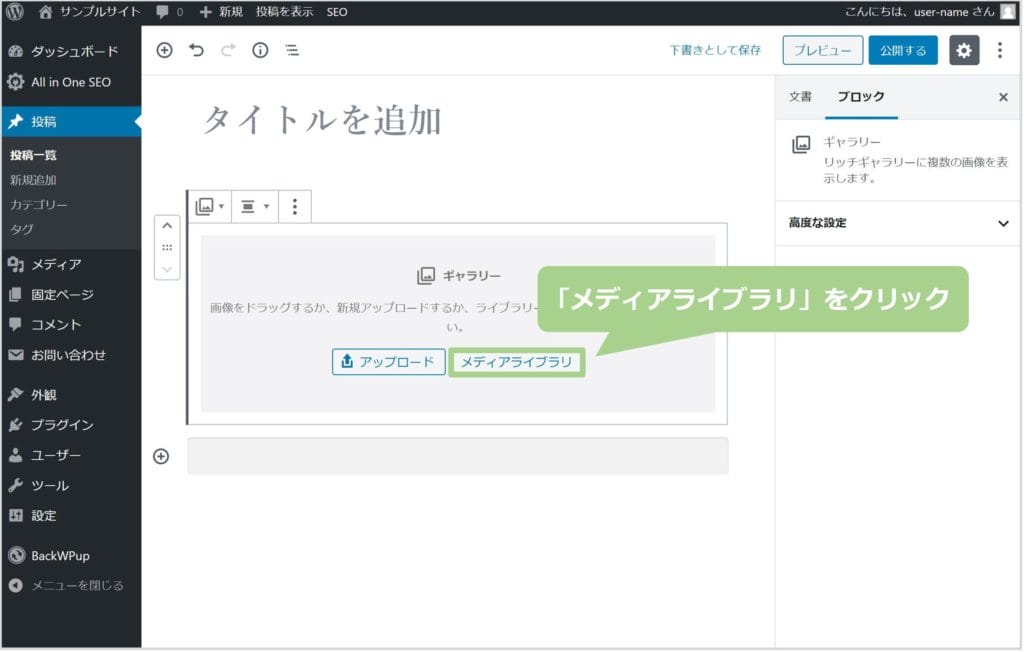This screenshot has width=1024, height=652.
Task: Click the WordPress logo in admin bar
Action: point(14,12)
